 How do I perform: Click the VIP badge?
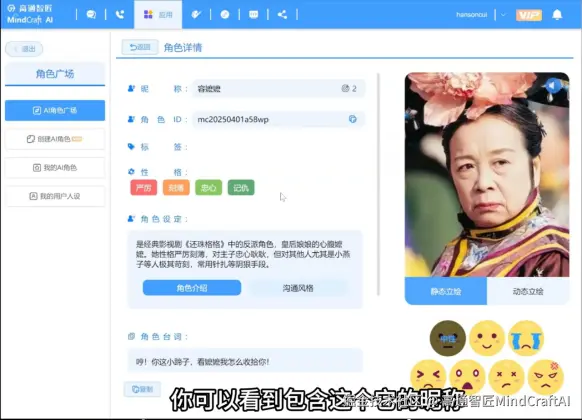pos(529,15)
